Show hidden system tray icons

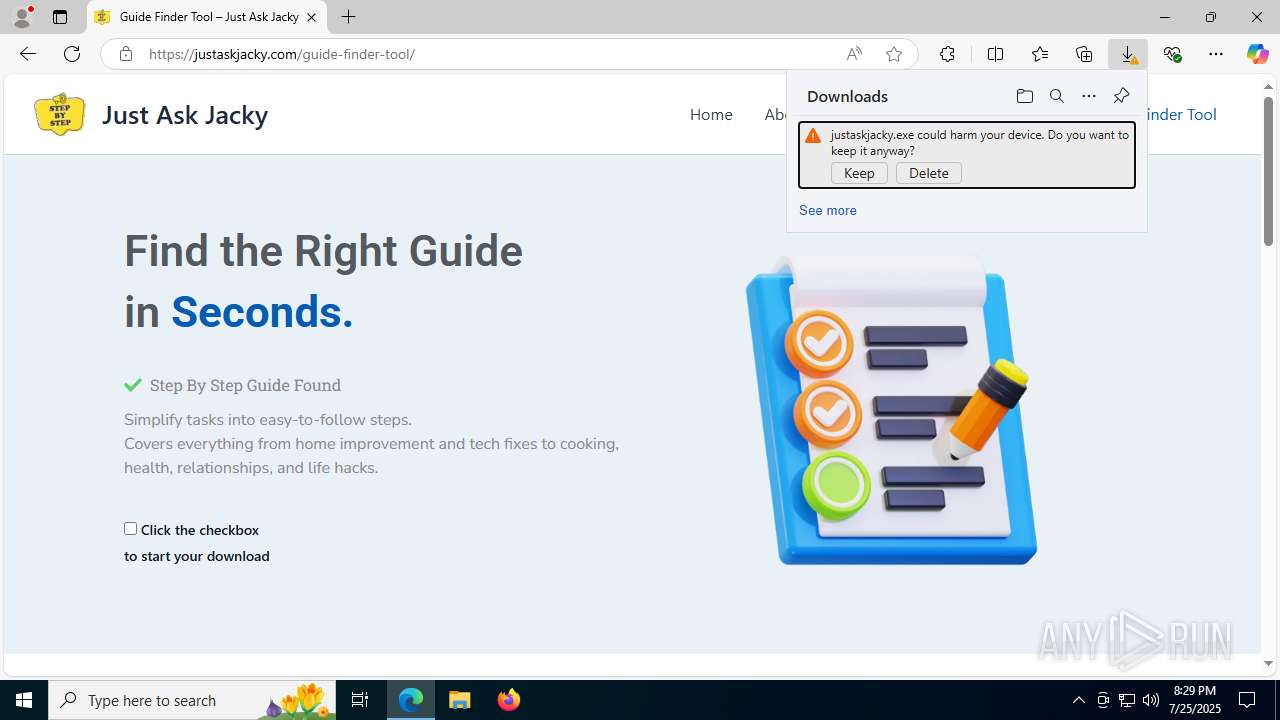coord(1078,700)
